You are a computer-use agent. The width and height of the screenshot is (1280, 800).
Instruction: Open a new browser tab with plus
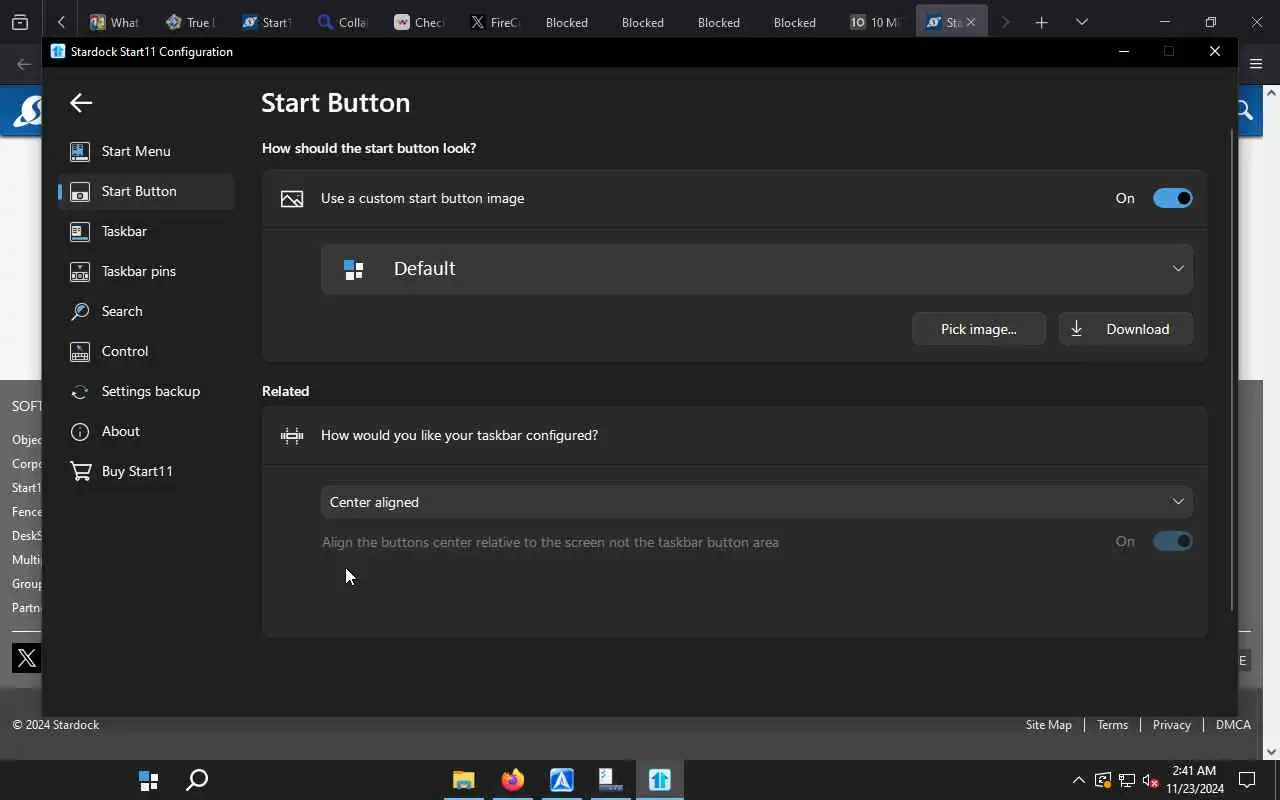(1041, 22)
